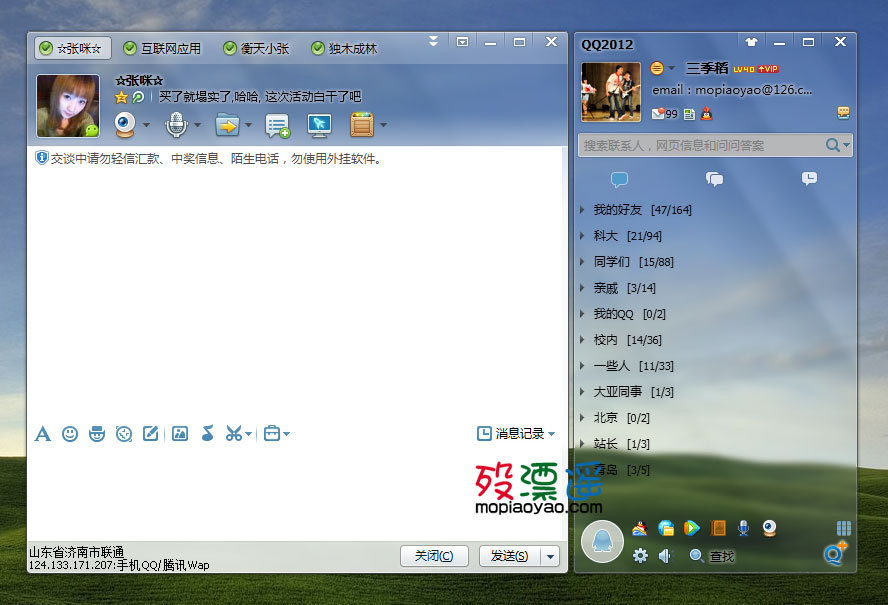
Task: Open the font settings letter A icon
Action: point(42,434)
